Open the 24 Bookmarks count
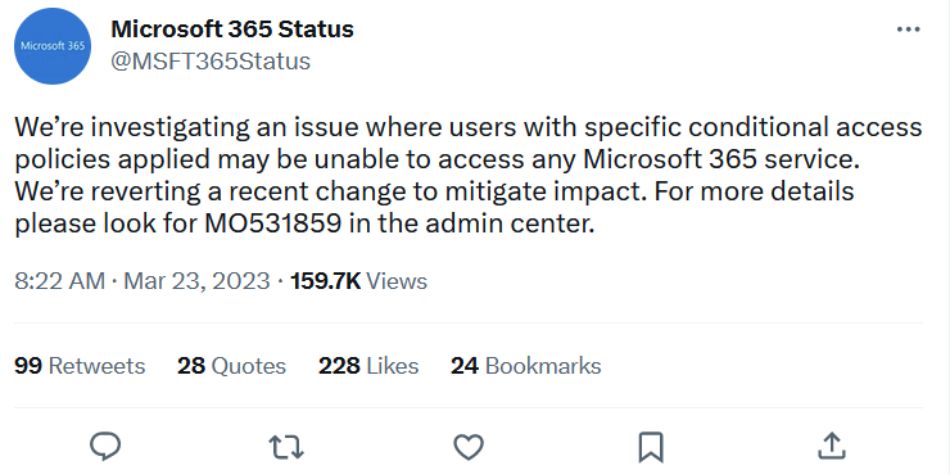950x475 pixels. click(525, 366)
